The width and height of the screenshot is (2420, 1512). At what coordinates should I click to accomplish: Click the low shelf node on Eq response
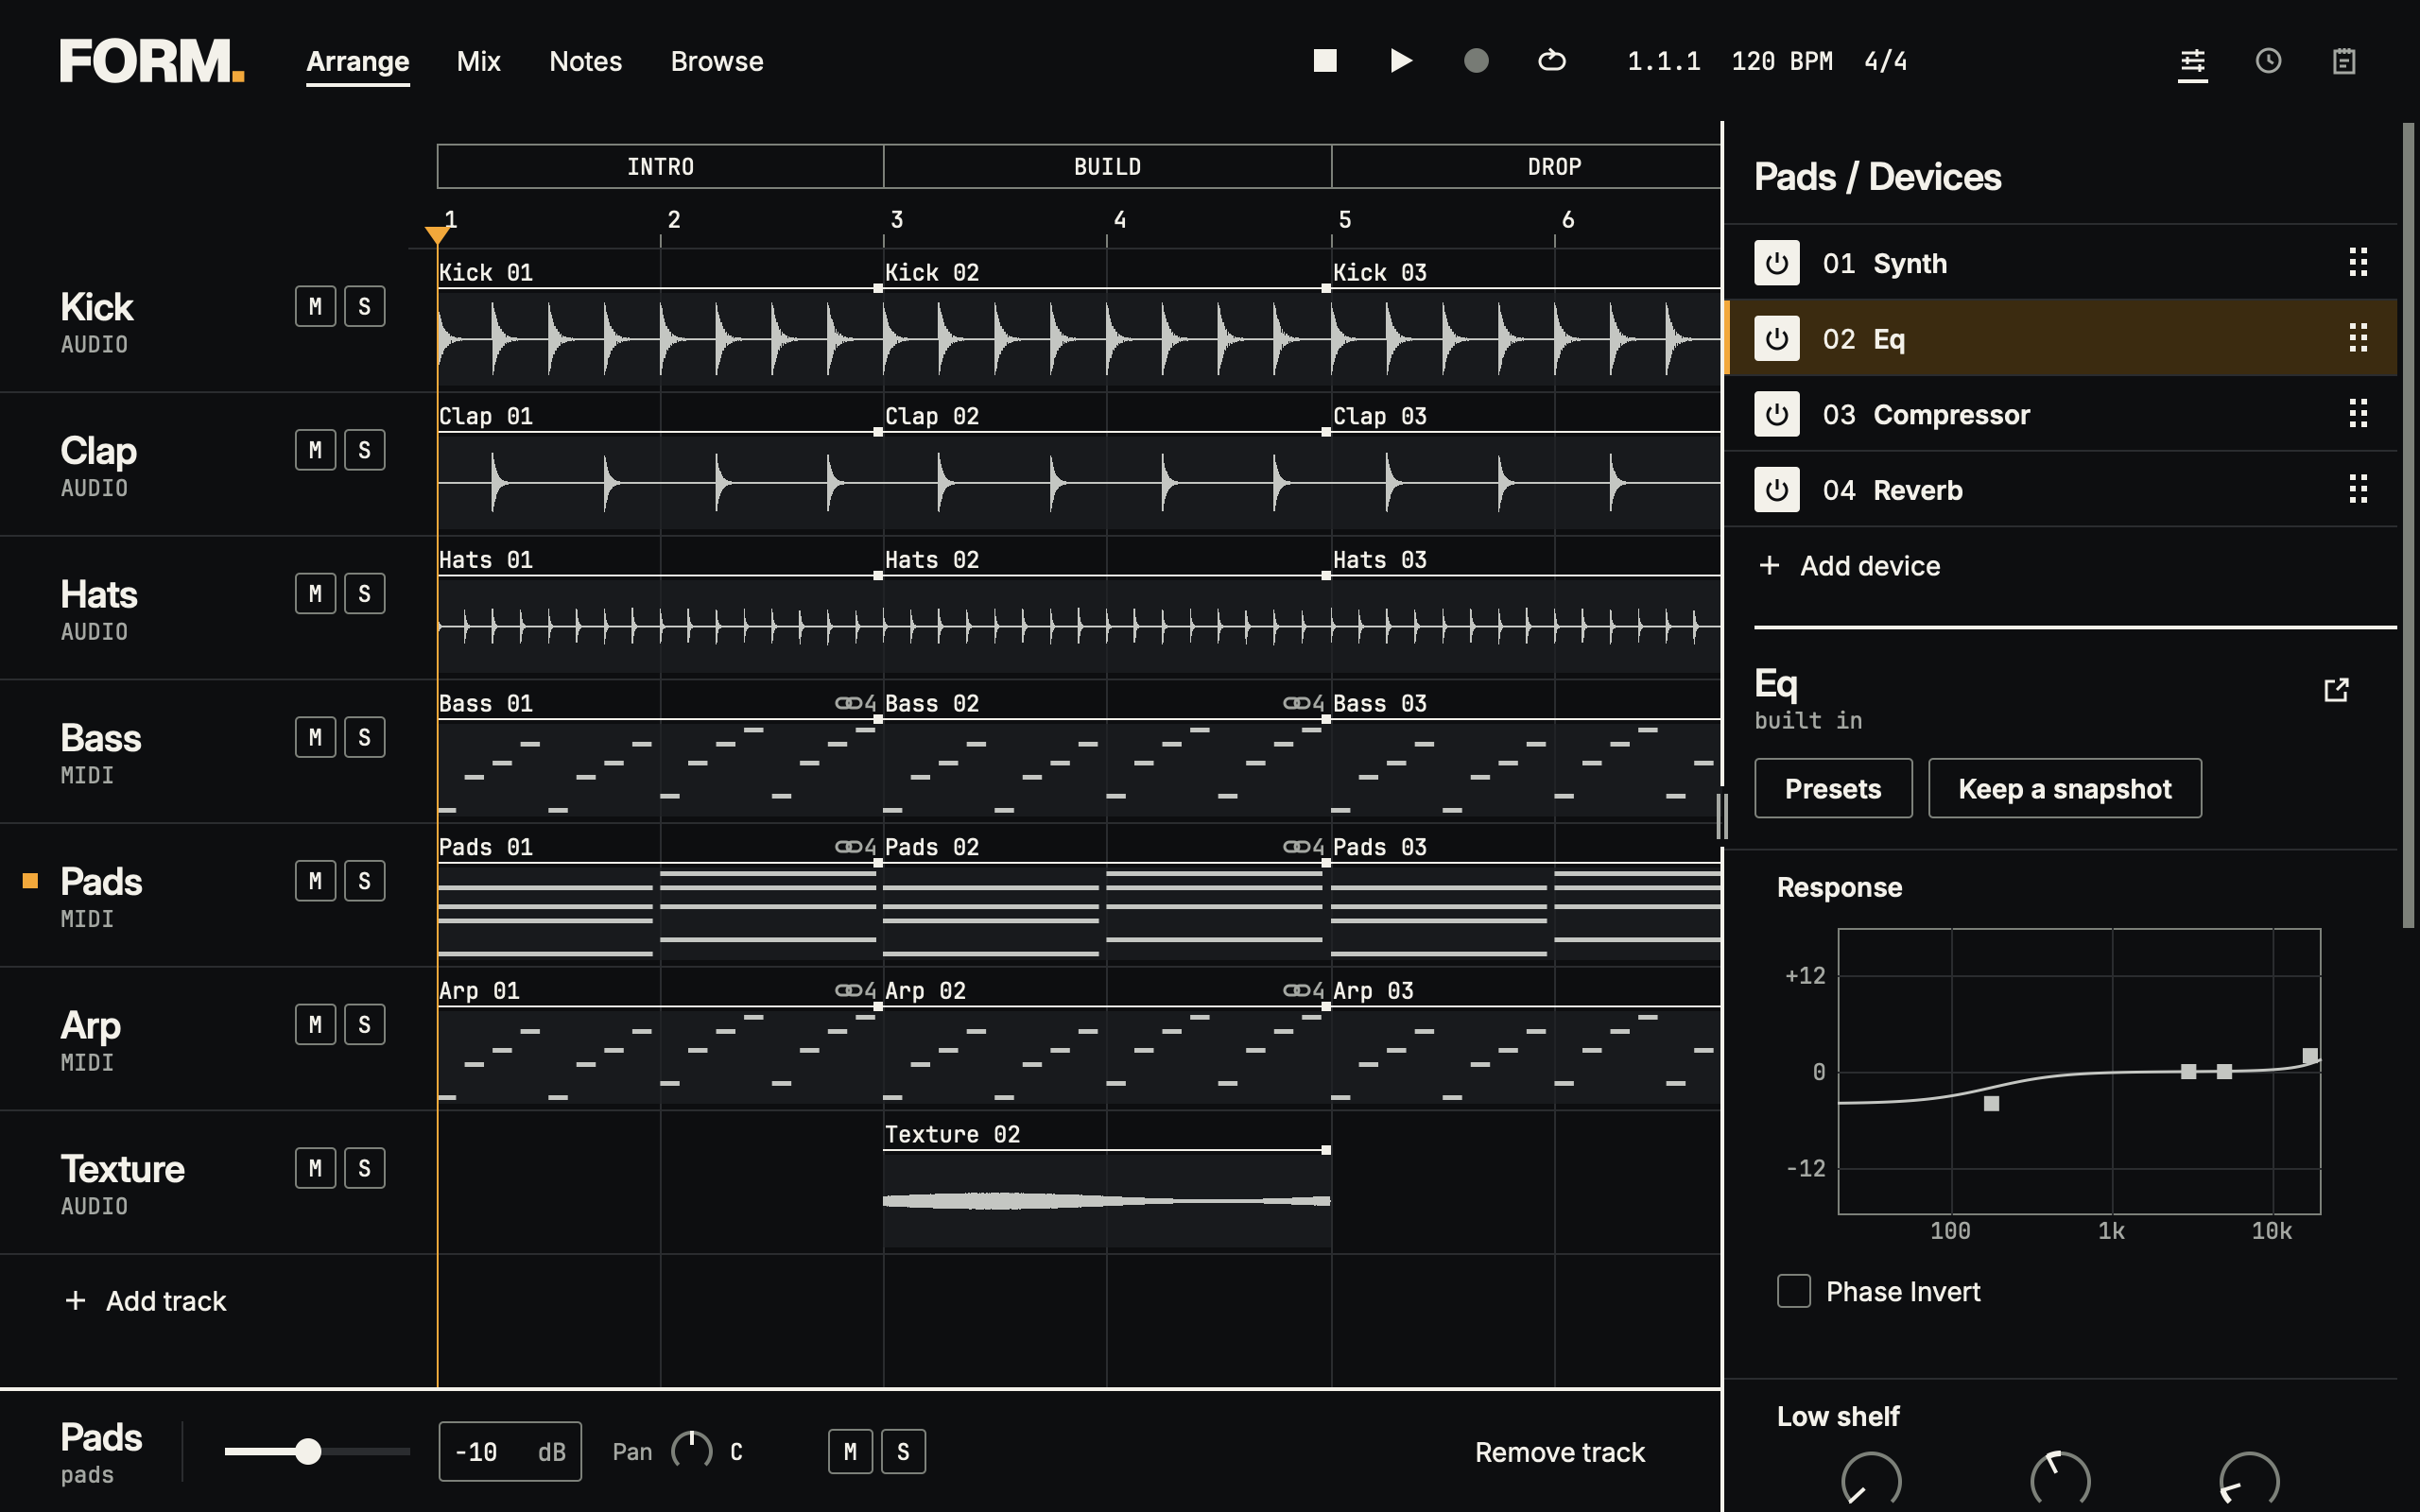coord(1991,1104)
